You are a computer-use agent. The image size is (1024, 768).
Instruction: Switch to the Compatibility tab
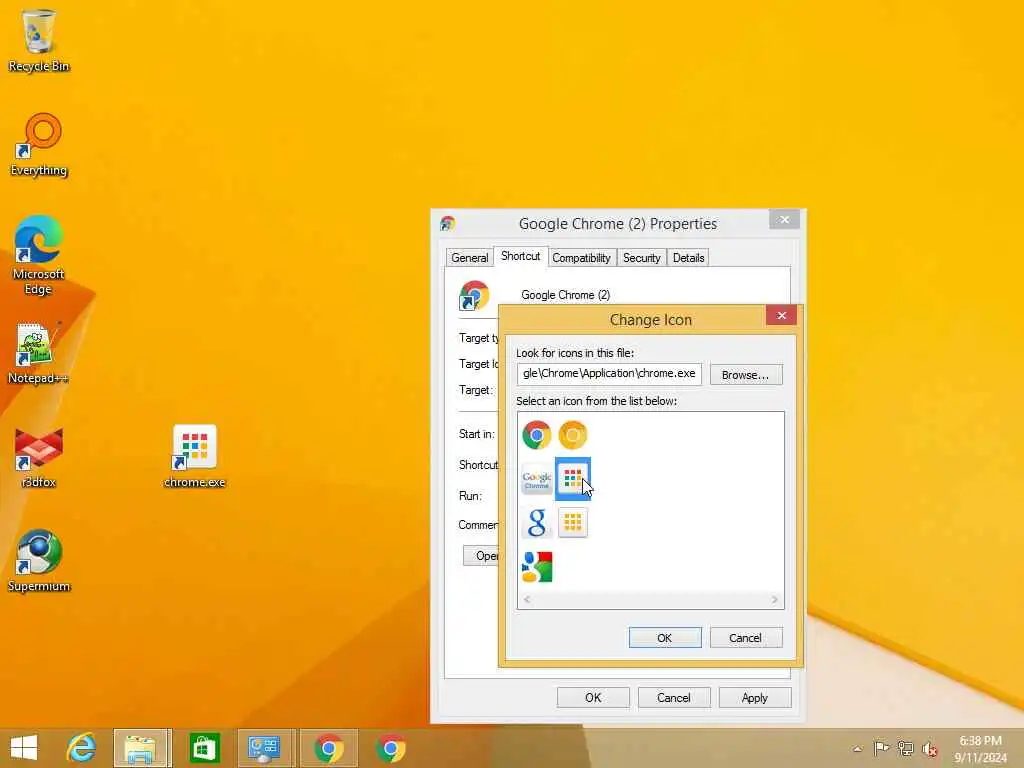[x=581, y=257]
